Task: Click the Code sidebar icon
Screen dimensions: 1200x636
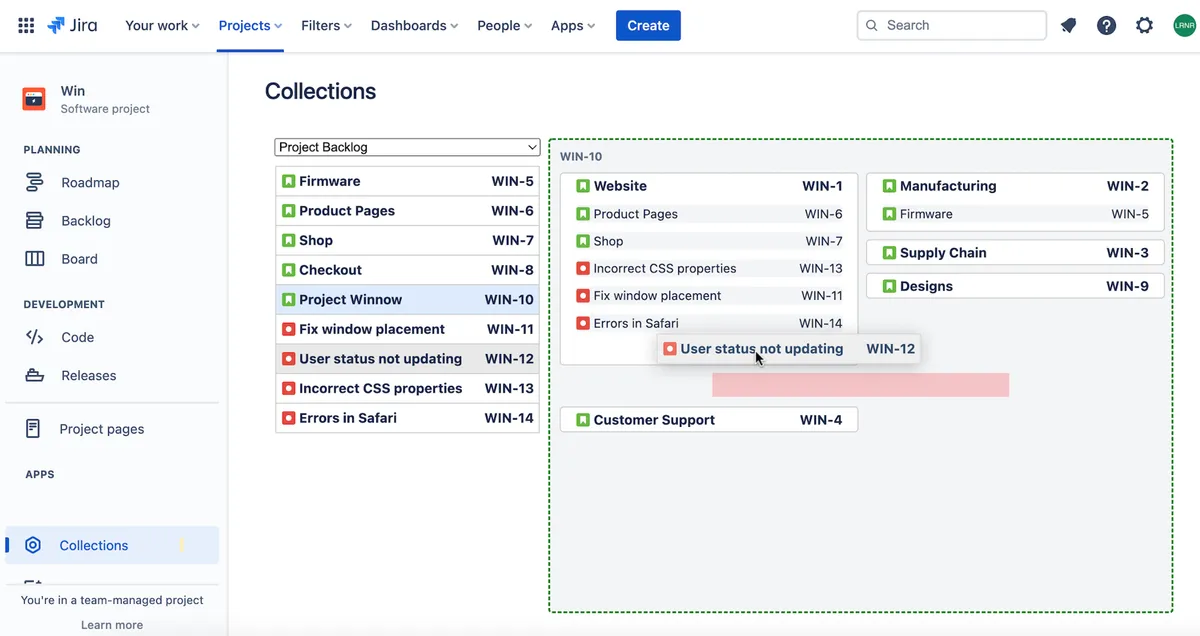Action: 34,337
